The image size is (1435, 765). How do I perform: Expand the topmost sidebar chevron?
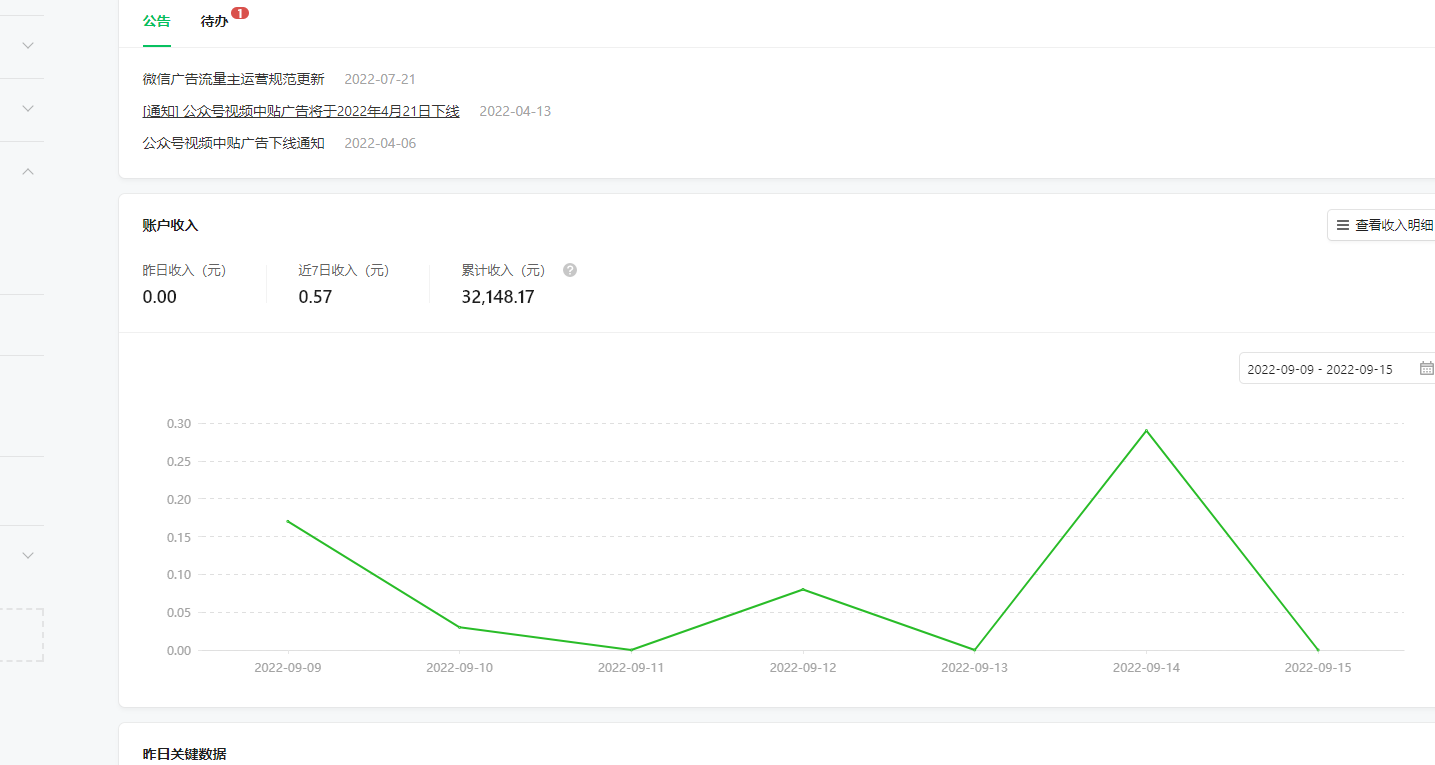(28, 45)
